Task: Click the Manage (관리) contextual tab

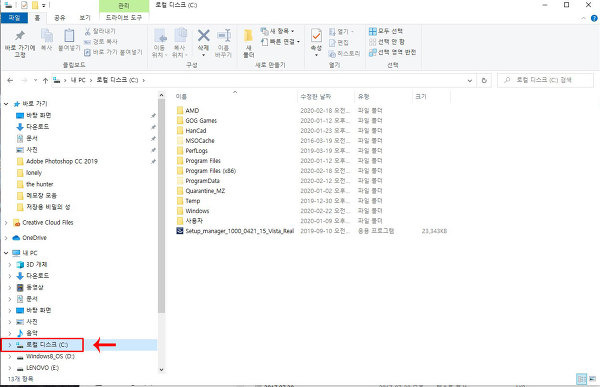Action: [124, 6]
